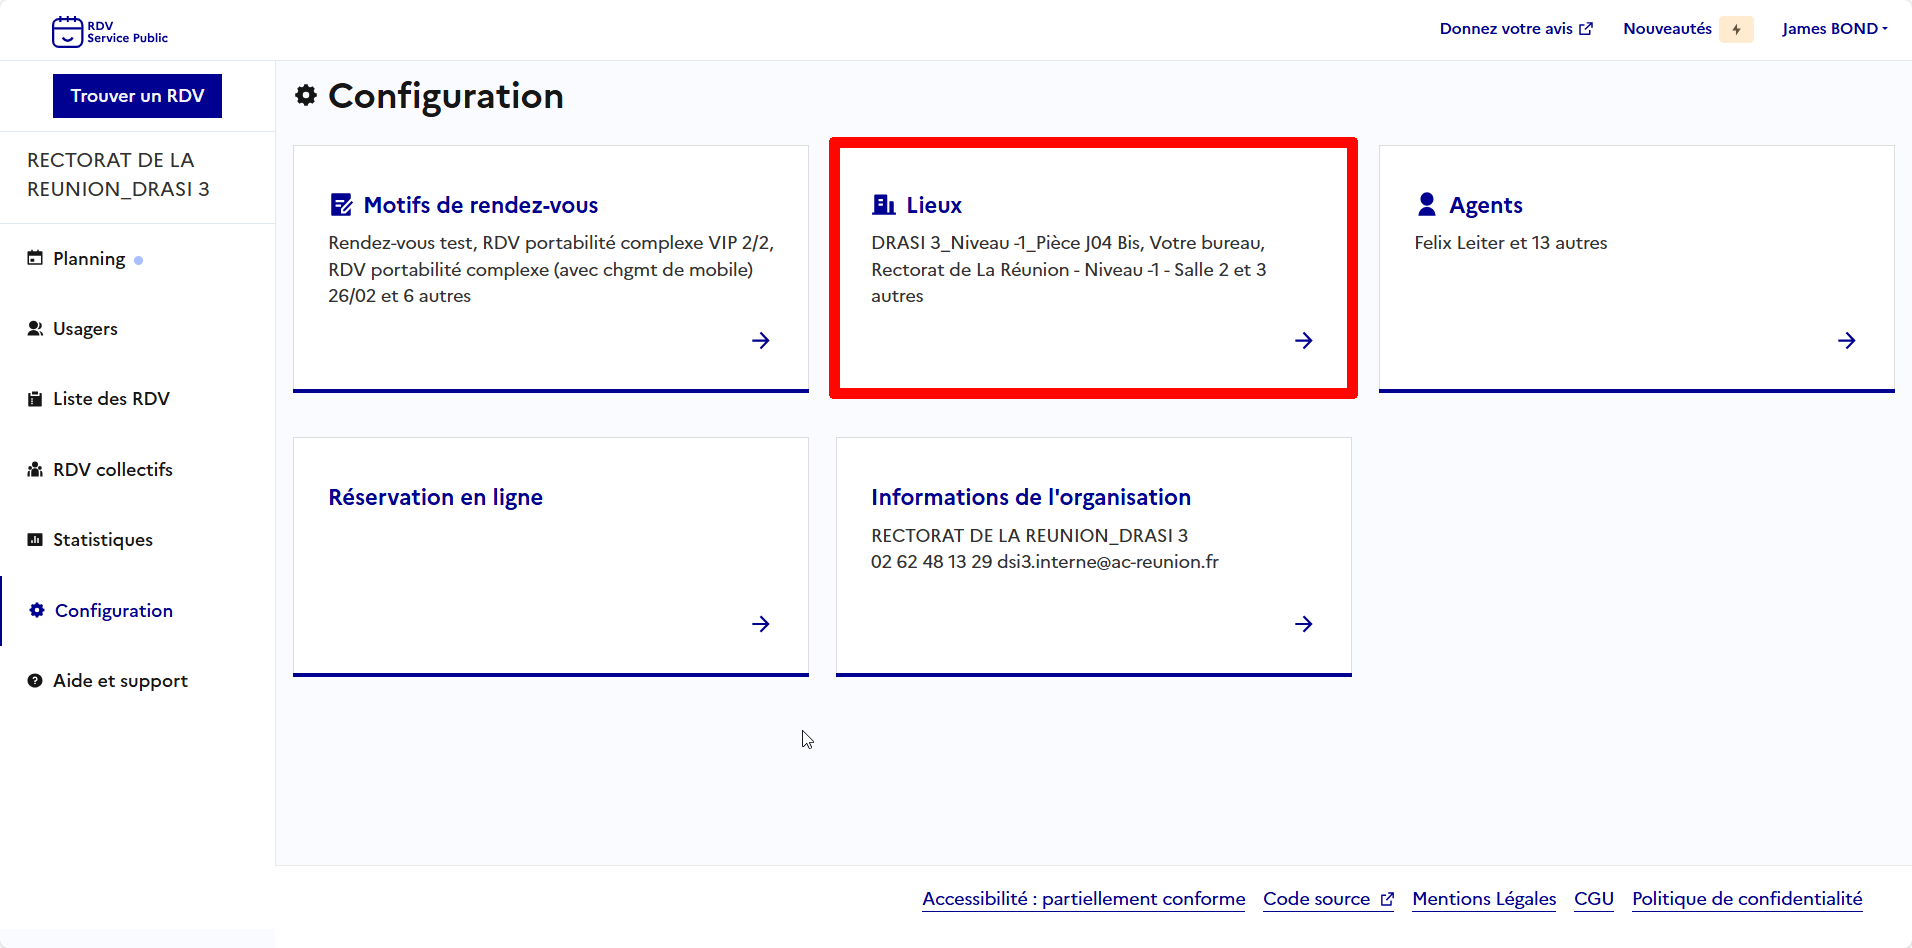Open the Donnez votre avis link

(x=1516, y=29)
